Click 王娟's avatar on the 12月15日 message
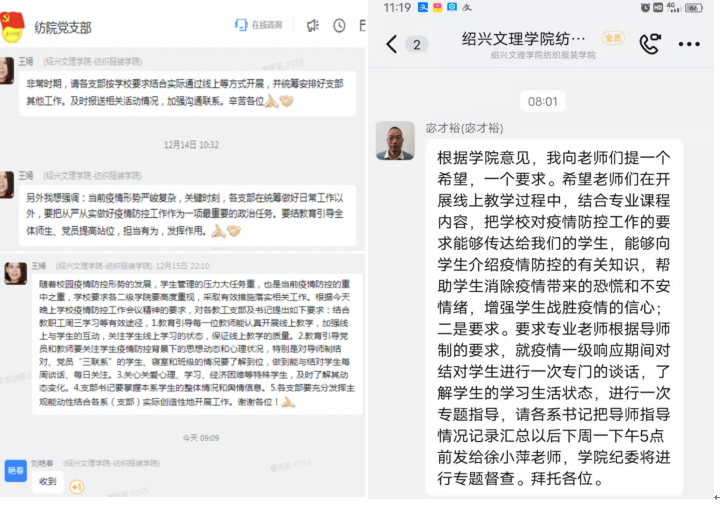The image size is (720, 505). tap(16, 273)
